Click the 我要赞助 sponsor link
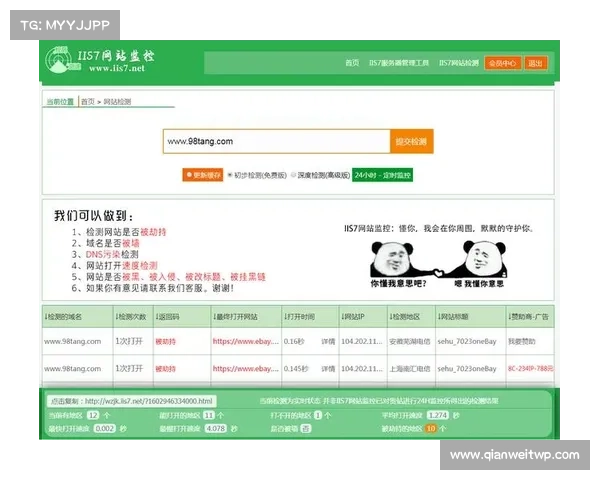This screenshot has height=480, width=600. pyautogui.click(x=522, y=341)
